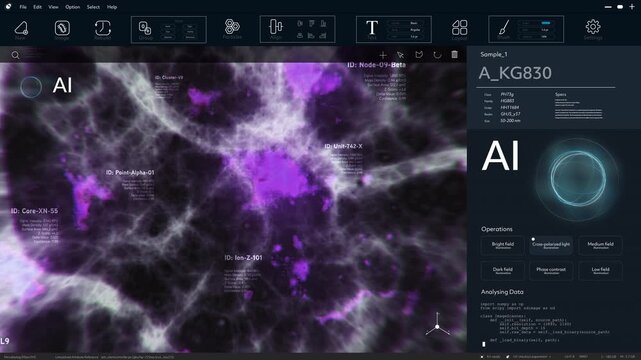Choose the Text tool

pyautogui.click(x=372, y=28)
